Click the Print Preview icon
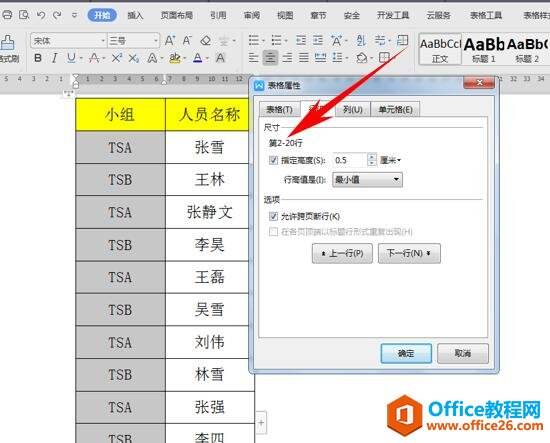 pos(24,15)
